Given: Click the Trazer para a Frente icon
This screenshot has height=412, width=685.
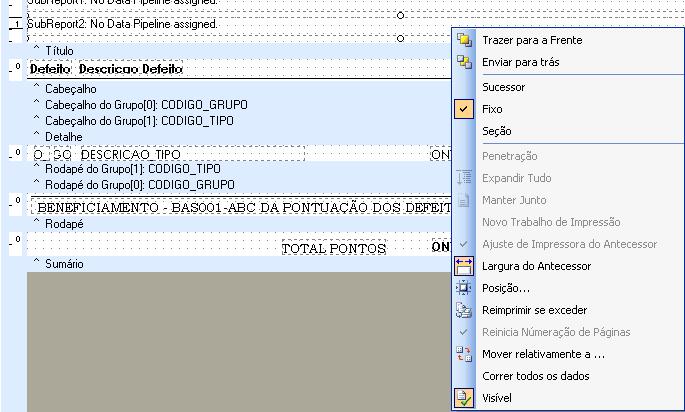Looking at the screenshot, I should click(x=464, y=40).
